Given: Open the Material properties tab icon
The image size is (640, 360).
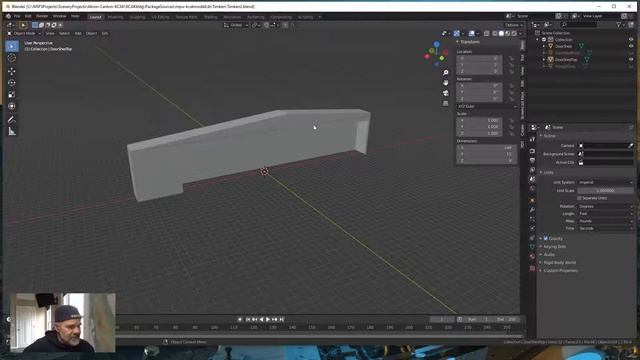Looking at the screenshot, I should coord(532,256).
